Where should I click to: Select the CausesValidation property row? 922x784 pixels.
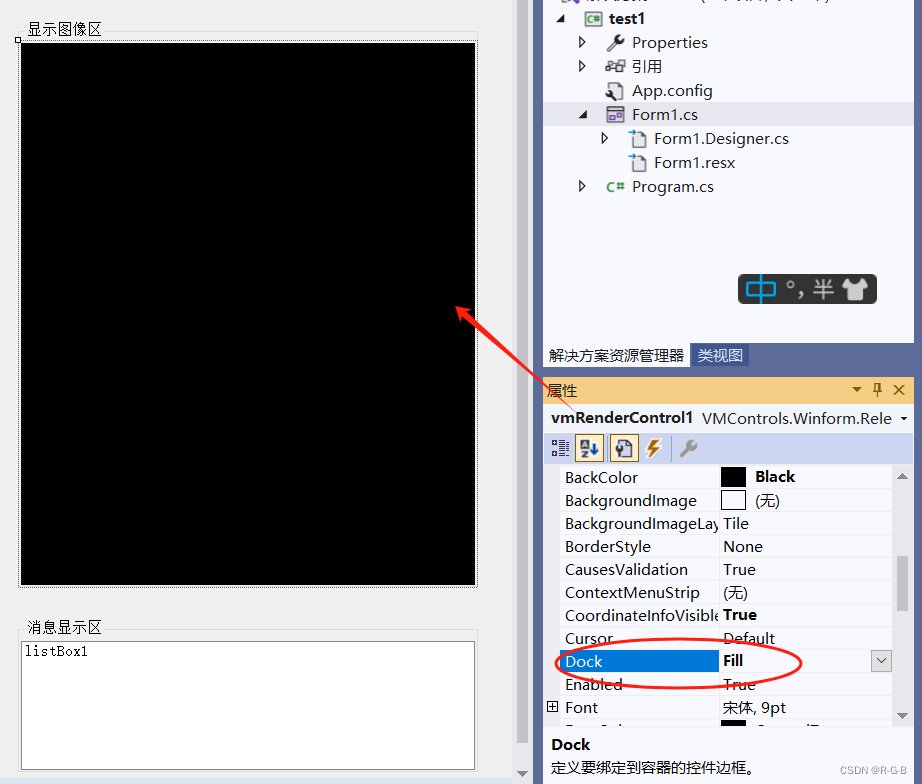(728, 569)
